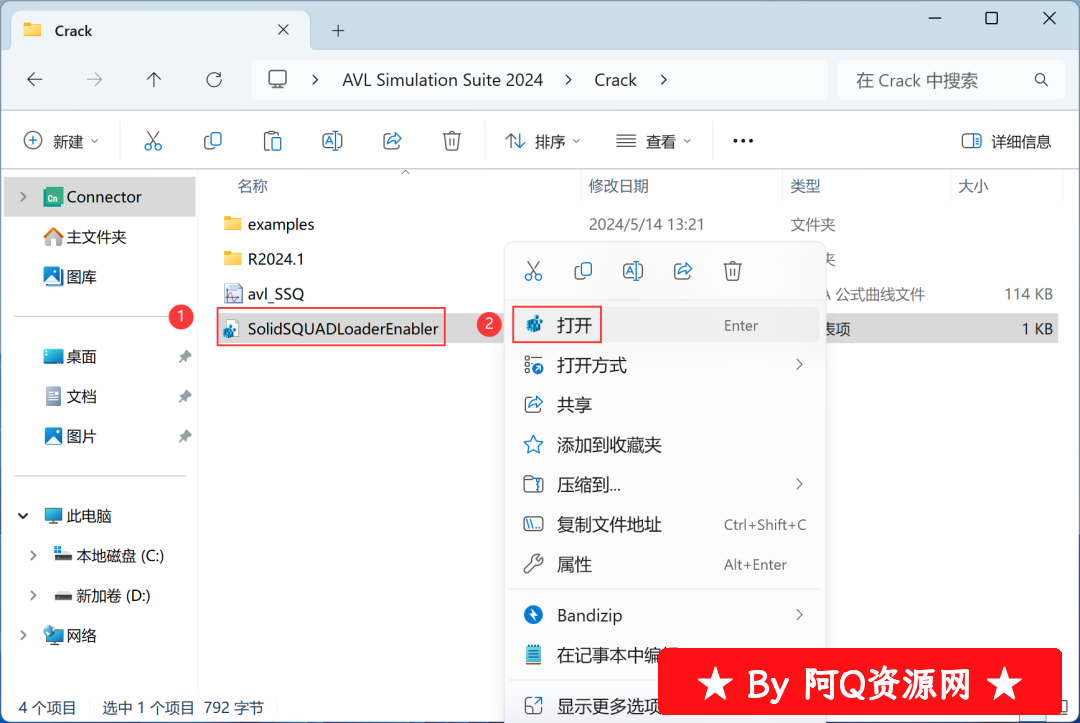1080x723 pixels.
Task: Open the 查看 view dropdown
Action: click(653, 141)
